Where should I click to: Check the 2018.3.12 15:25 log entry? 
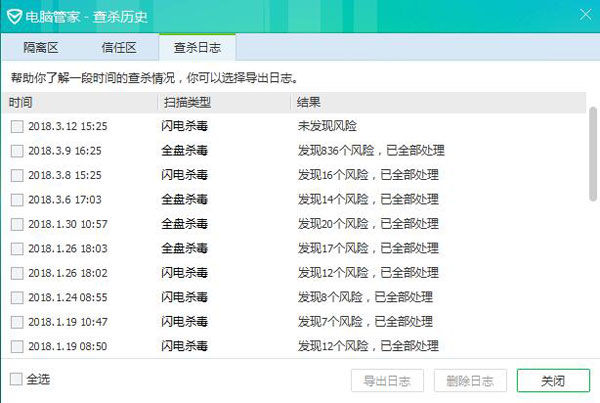[16, 127]
